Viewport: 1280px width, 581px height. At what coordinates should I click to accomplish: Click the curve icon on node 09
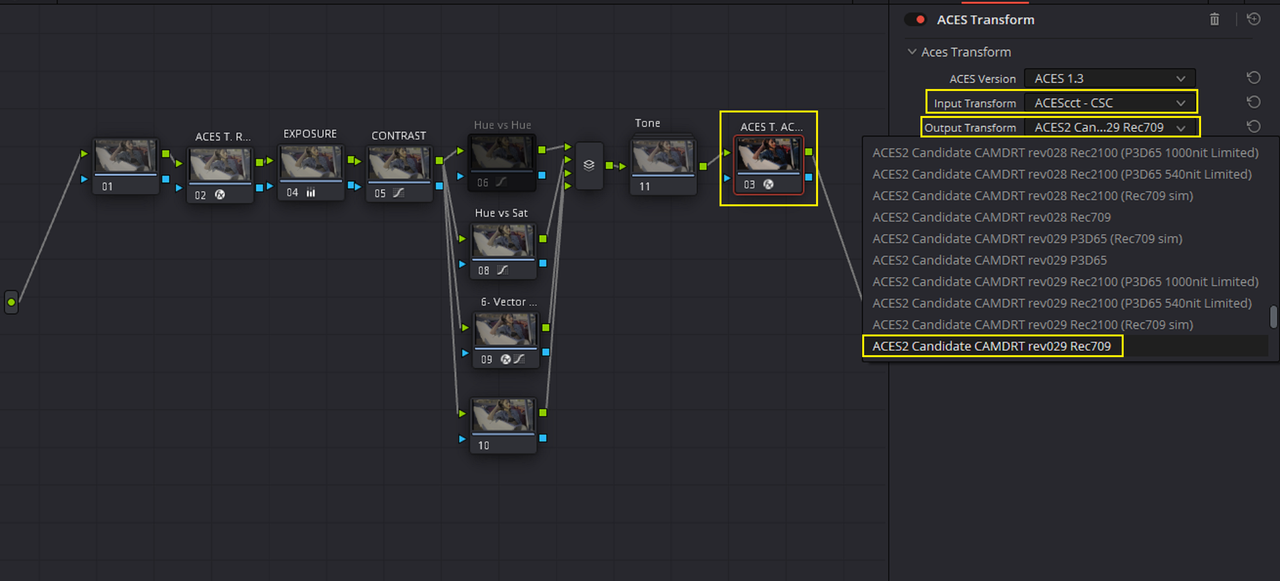coord(520,359)
